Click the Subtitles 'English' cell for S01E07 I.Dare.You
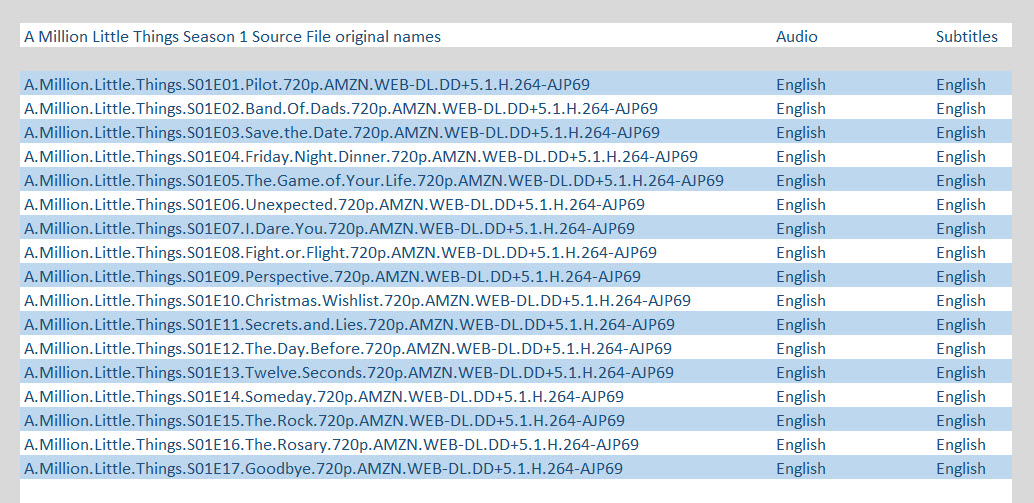 tap(961, 229)
